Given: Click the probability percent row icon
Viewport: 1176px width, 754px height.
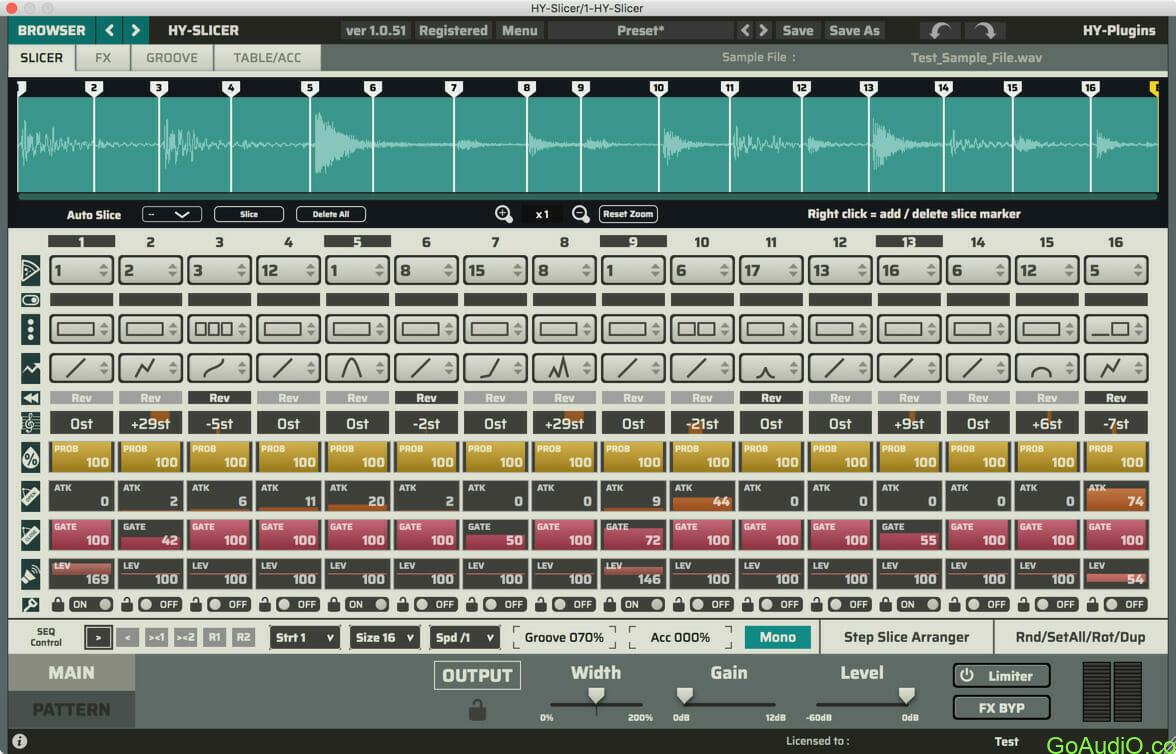Looking at the screenshot, I should click(31, 457).
